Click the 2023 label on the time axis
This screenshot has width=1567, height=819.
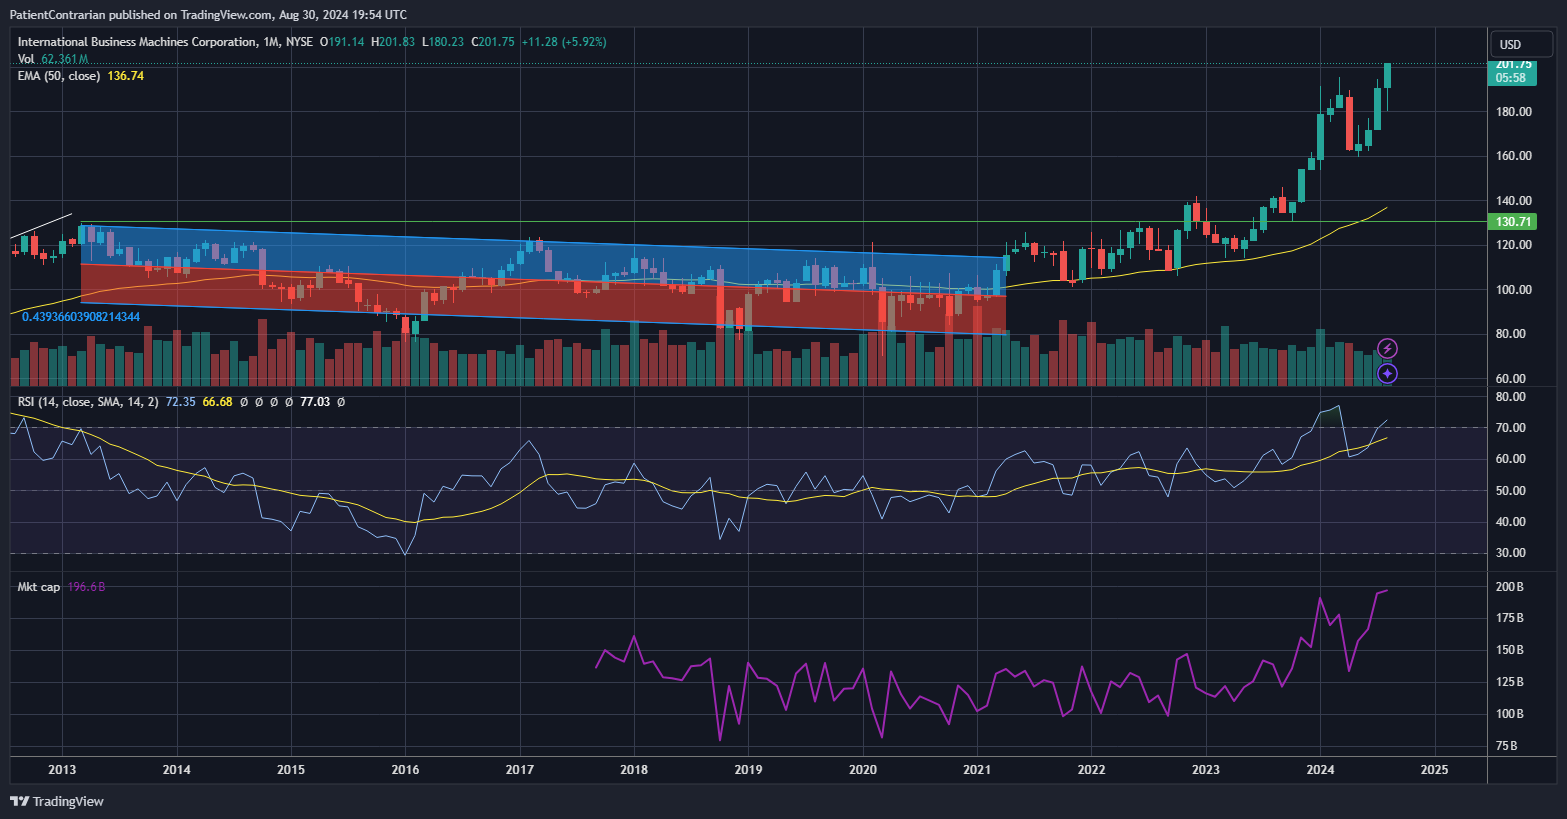click(1206, 770)
